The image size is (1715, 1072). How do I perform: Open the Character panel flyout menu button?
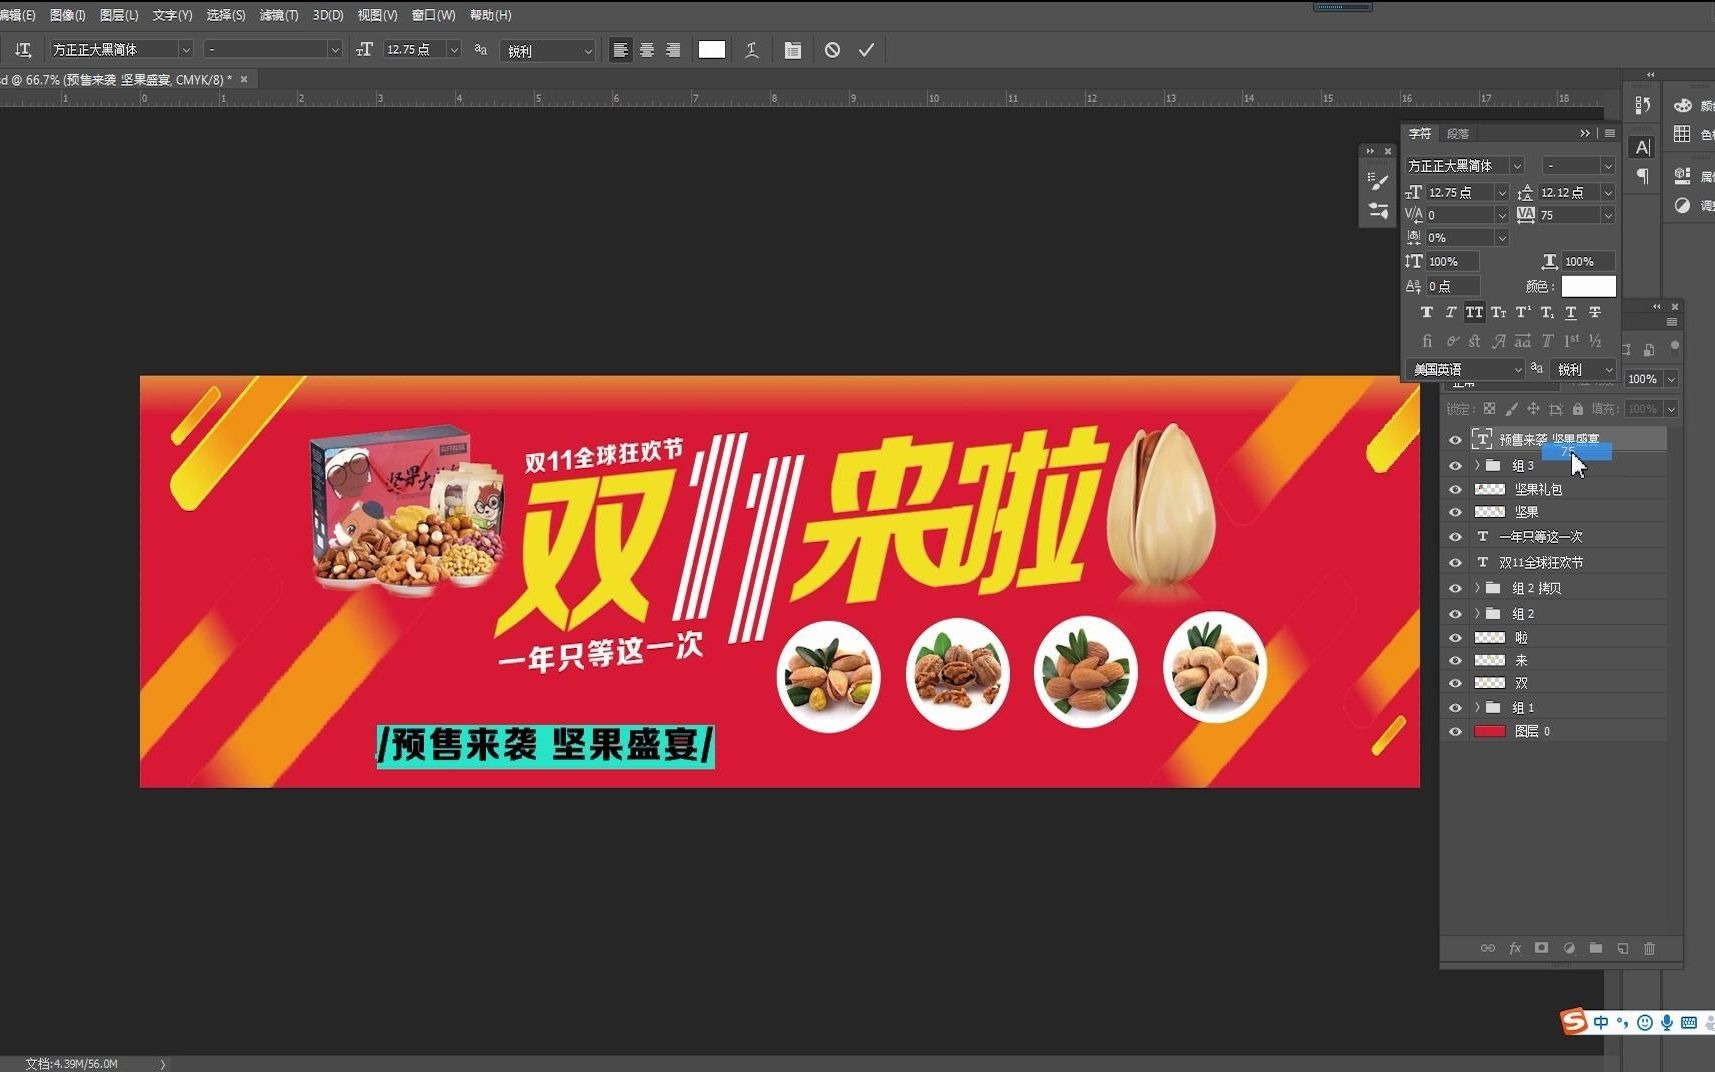[x=1610, y=133]
